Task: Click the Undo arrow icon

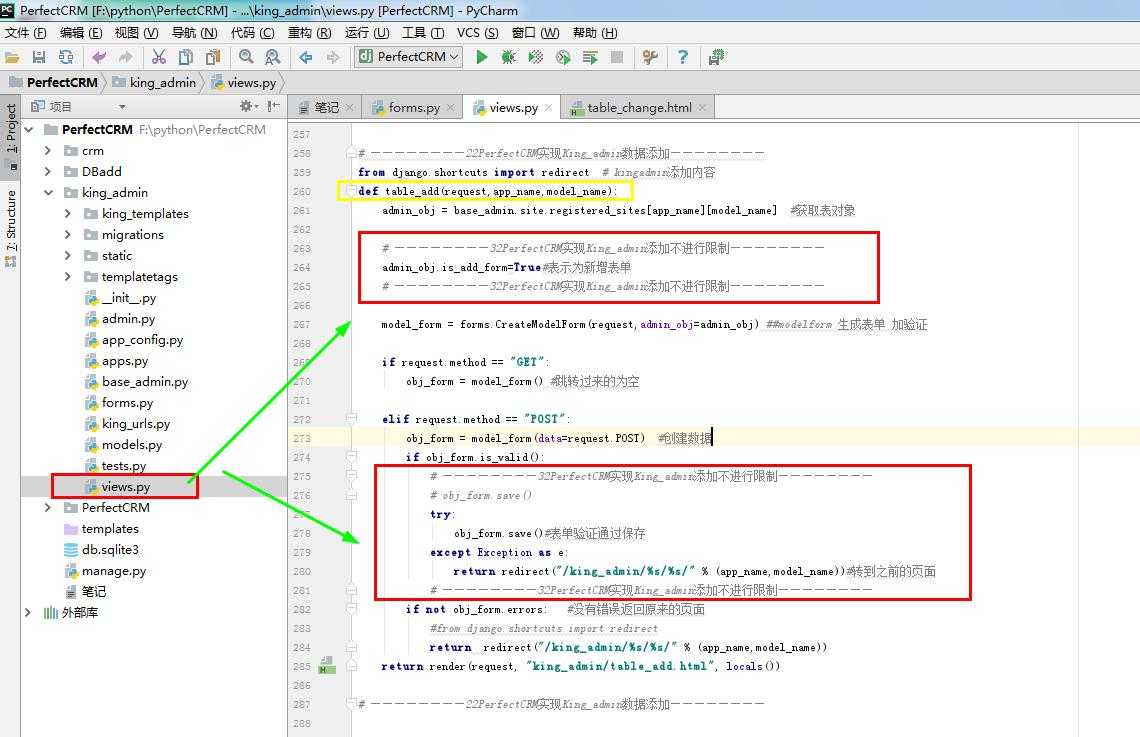Action: (x=99, y=57)
